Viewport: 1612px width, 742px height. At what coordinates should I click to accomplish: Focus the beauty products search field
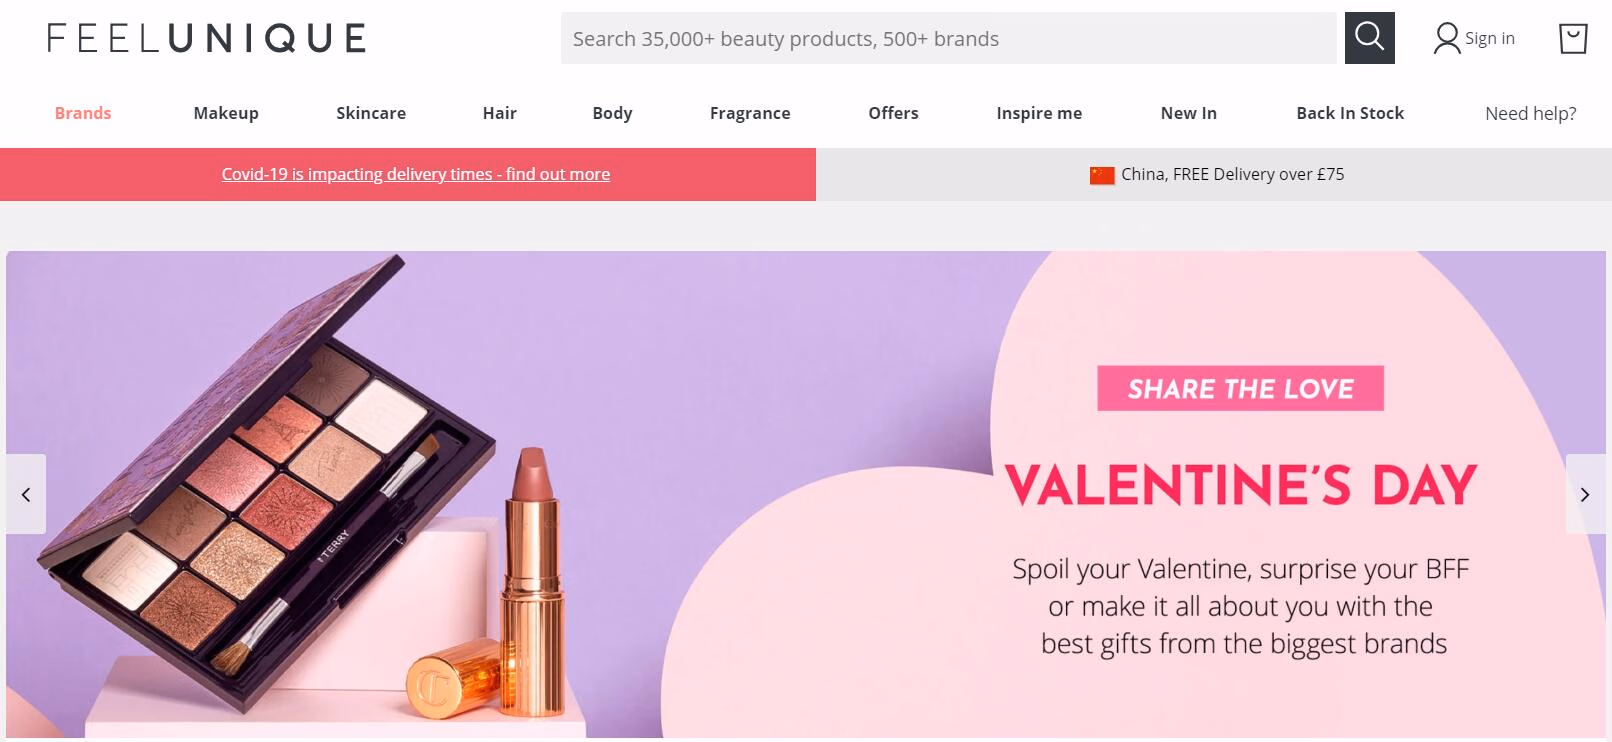(x=948, y=38)
